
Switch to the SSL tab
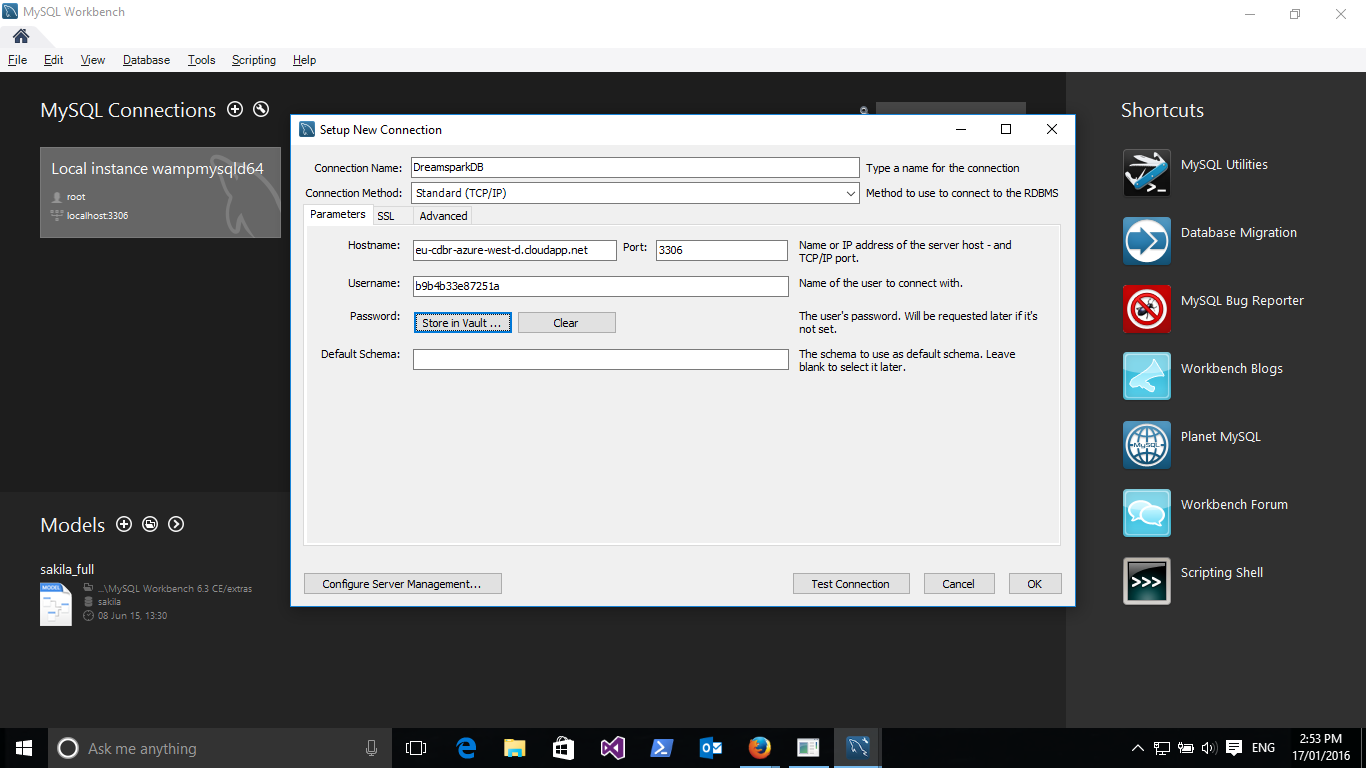tap(386, 216)
